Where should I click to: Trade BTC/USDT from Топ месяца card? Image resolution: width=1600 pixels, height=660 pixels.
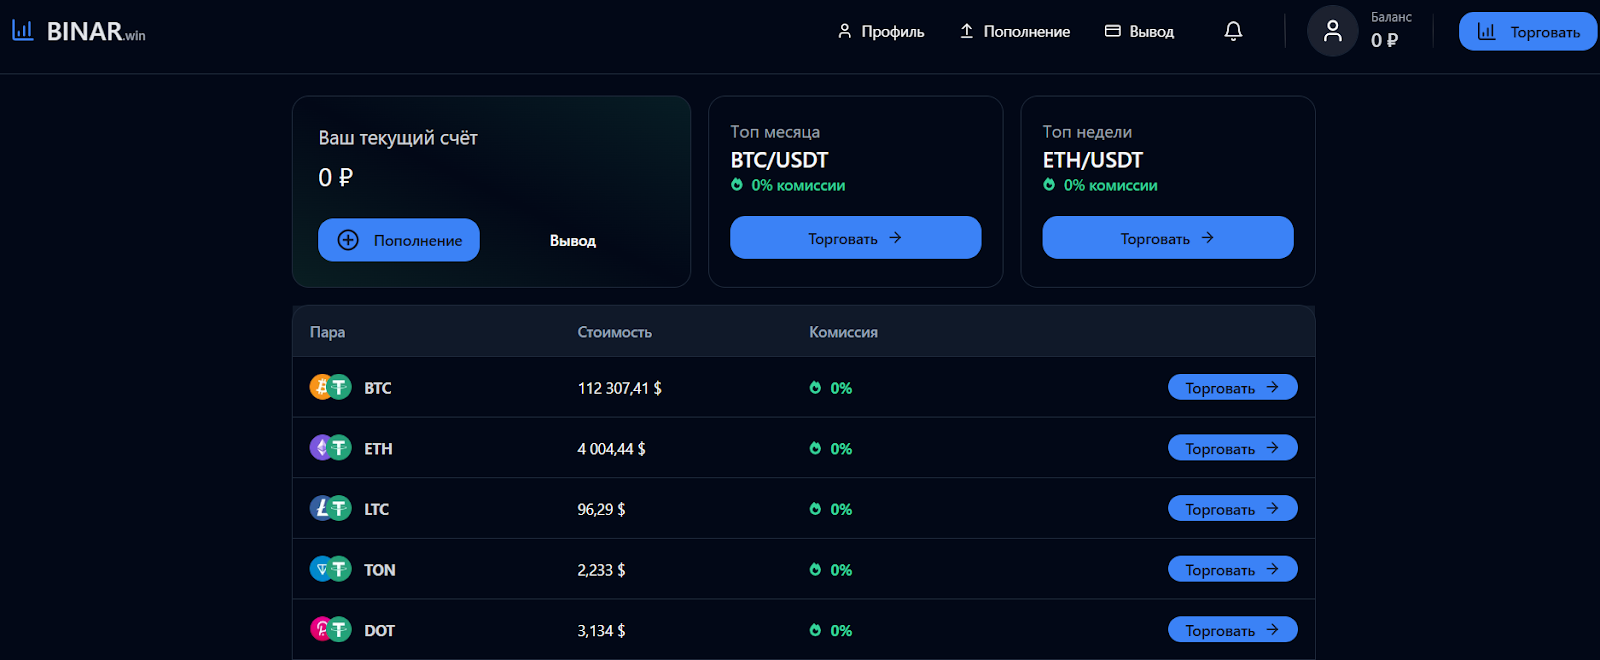855,238
